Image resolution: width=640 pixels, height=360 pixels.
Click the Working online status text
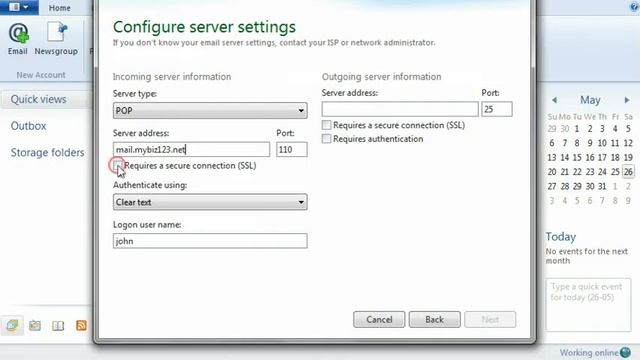pos(589,353)
